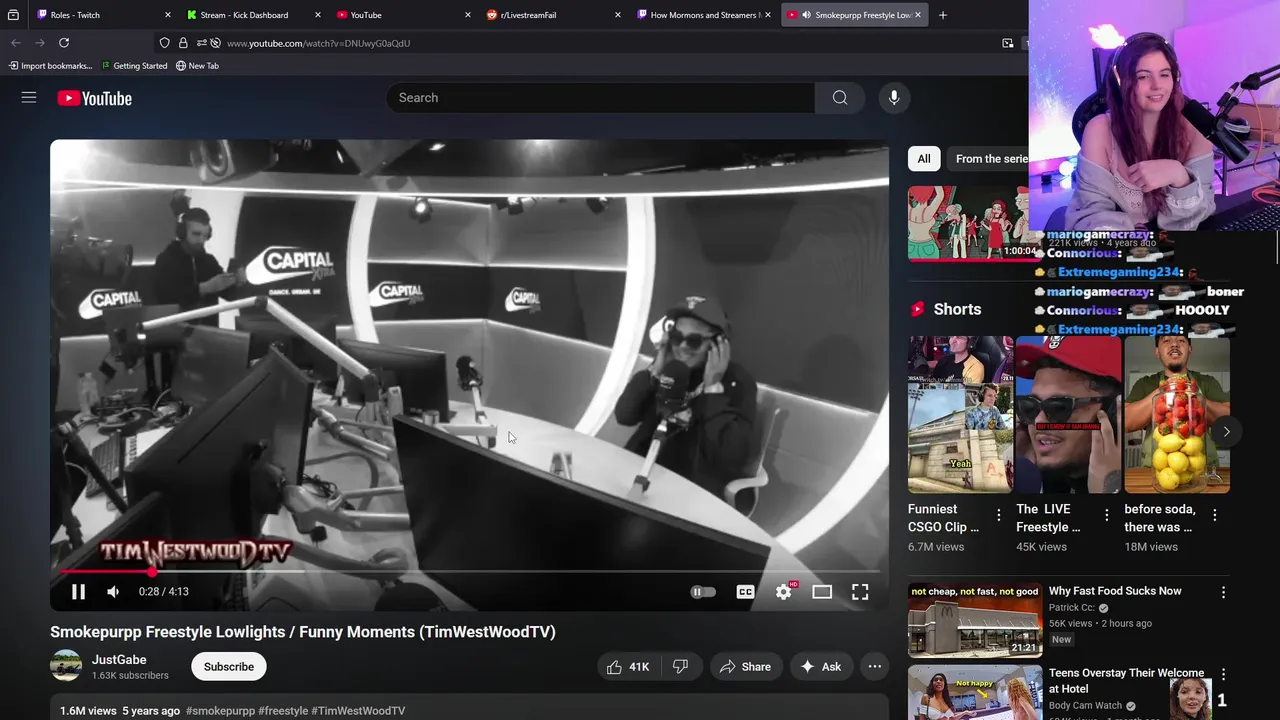Open Teens Overstay Their Welcome at Hotel video
This screenshot has height=720, width=1280.
click(x=1126, y=681)
